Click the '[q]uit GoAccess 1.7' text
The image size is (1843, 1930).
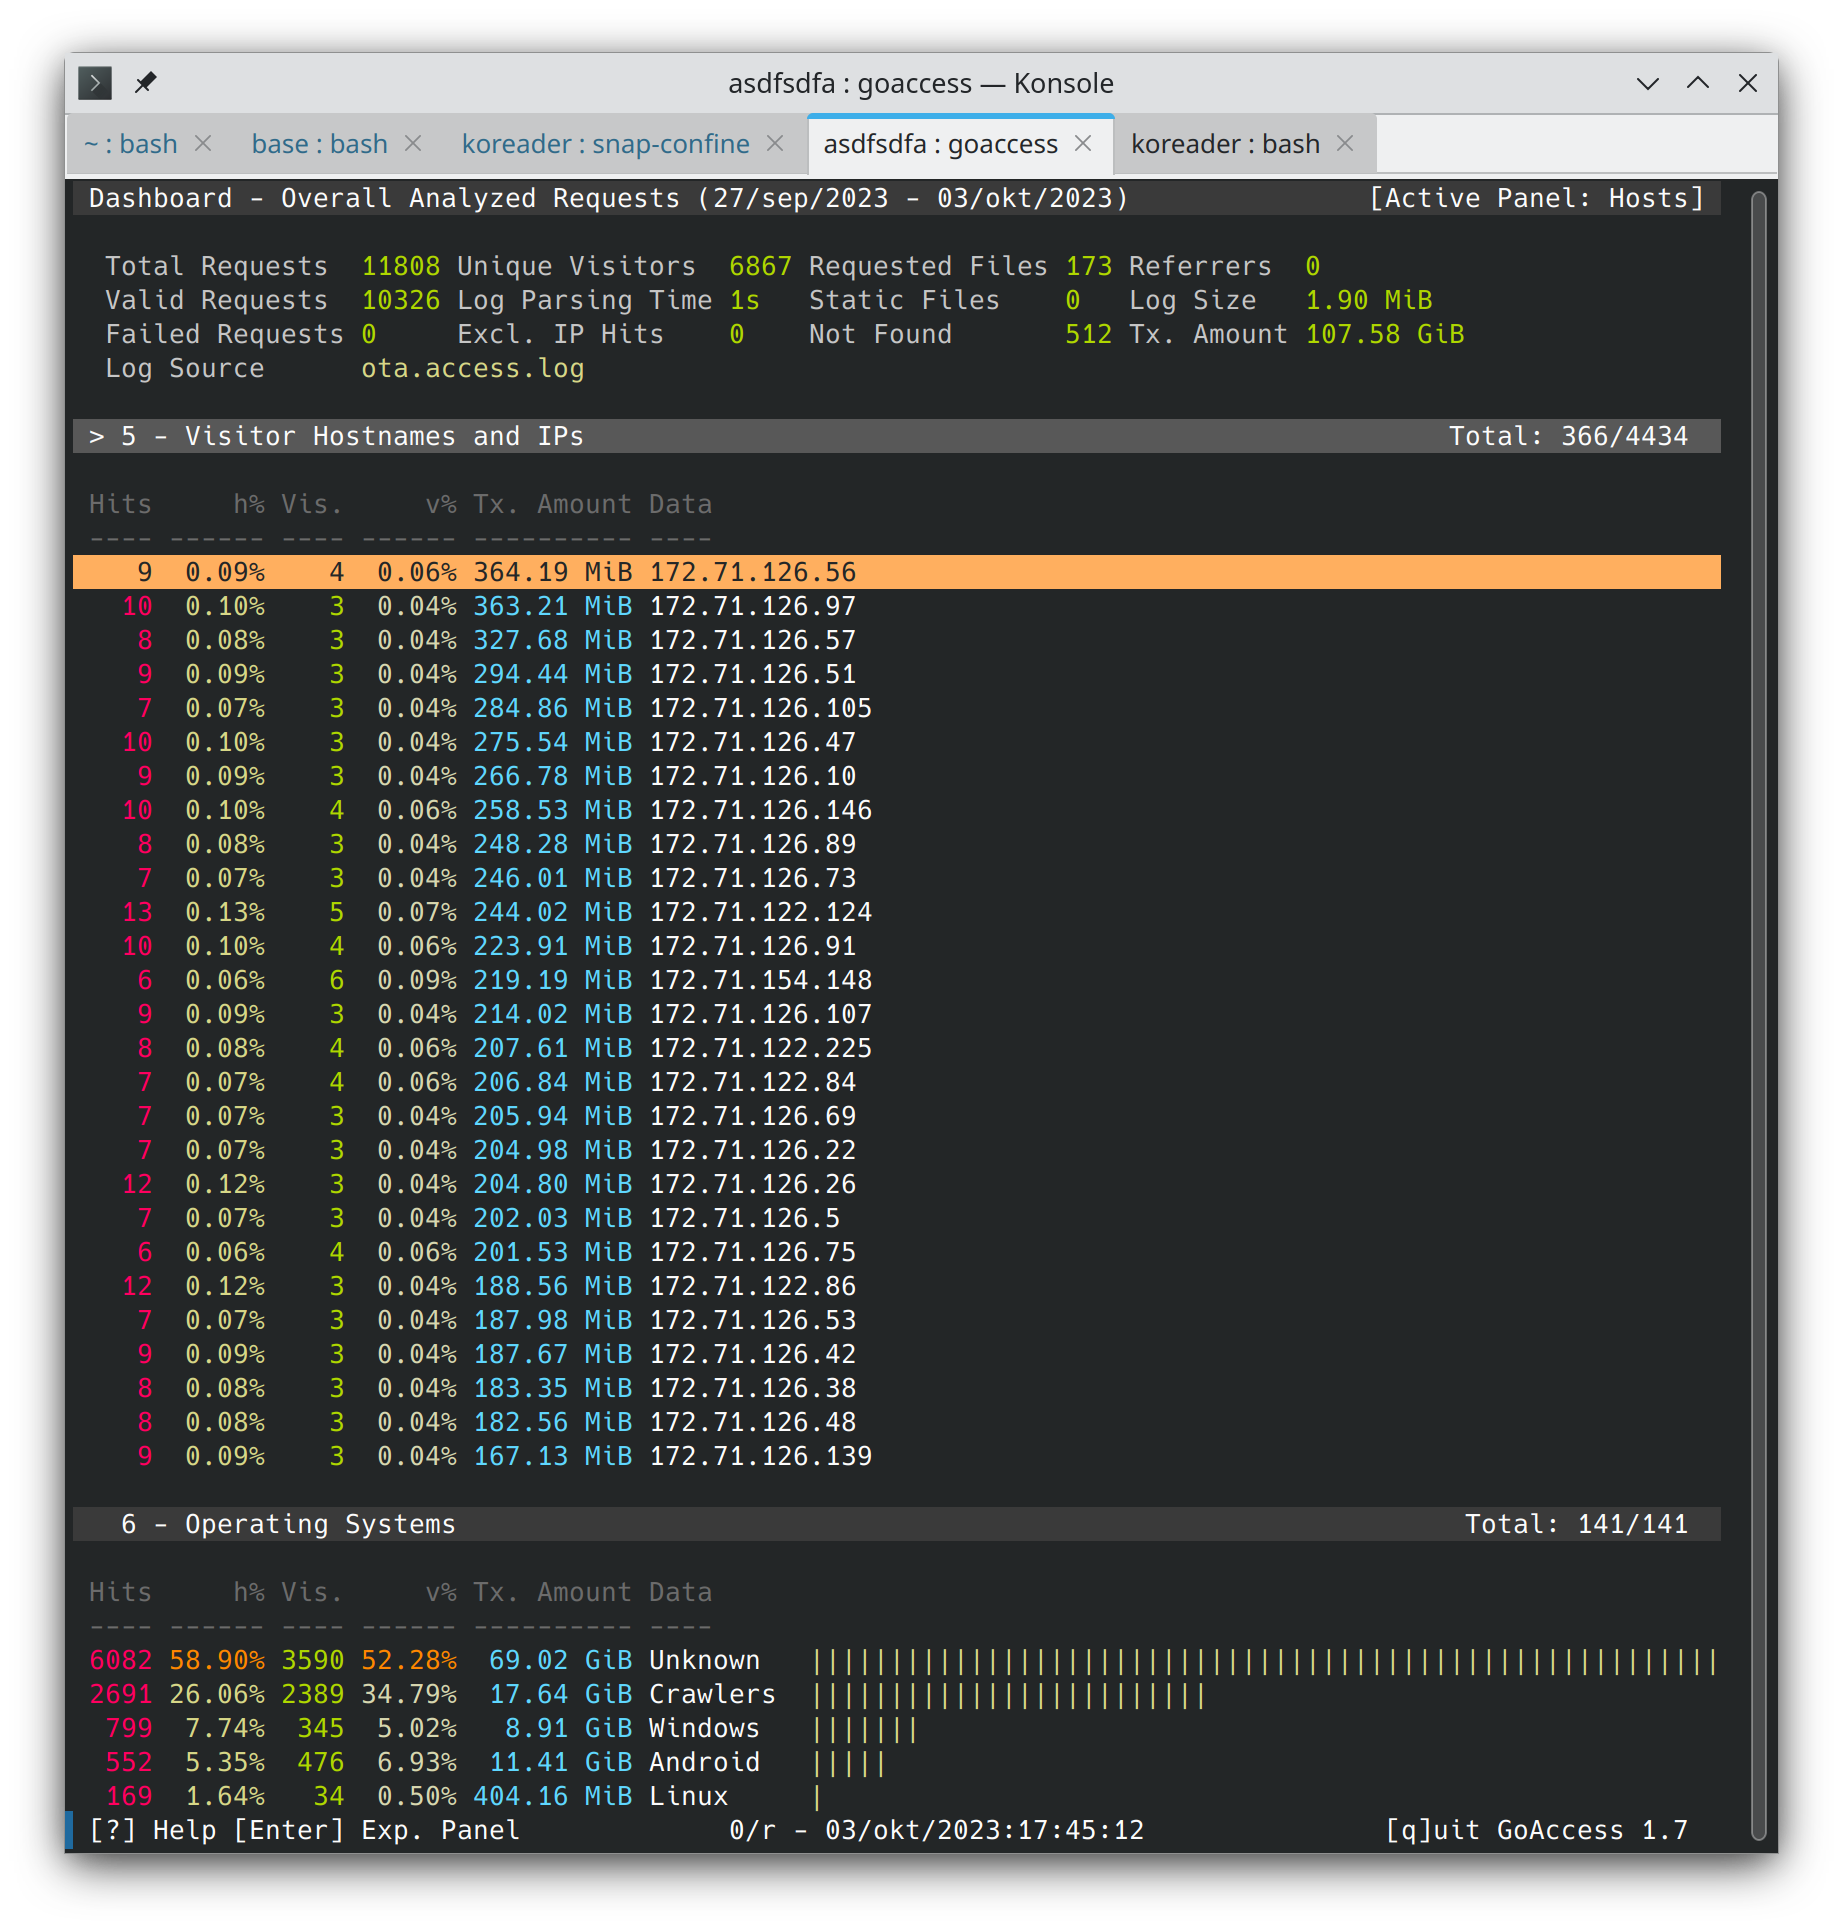click(x=1536, y=1830)
